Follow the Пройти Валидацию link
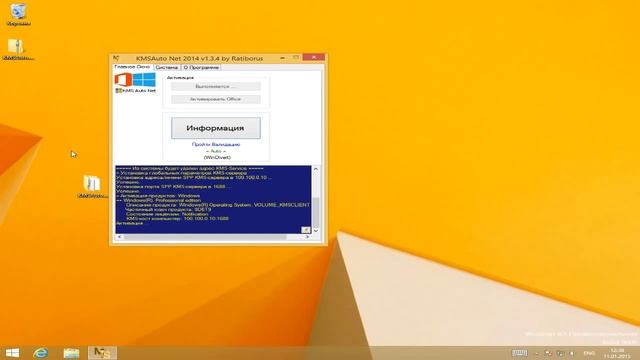 (x=216, y=144)
